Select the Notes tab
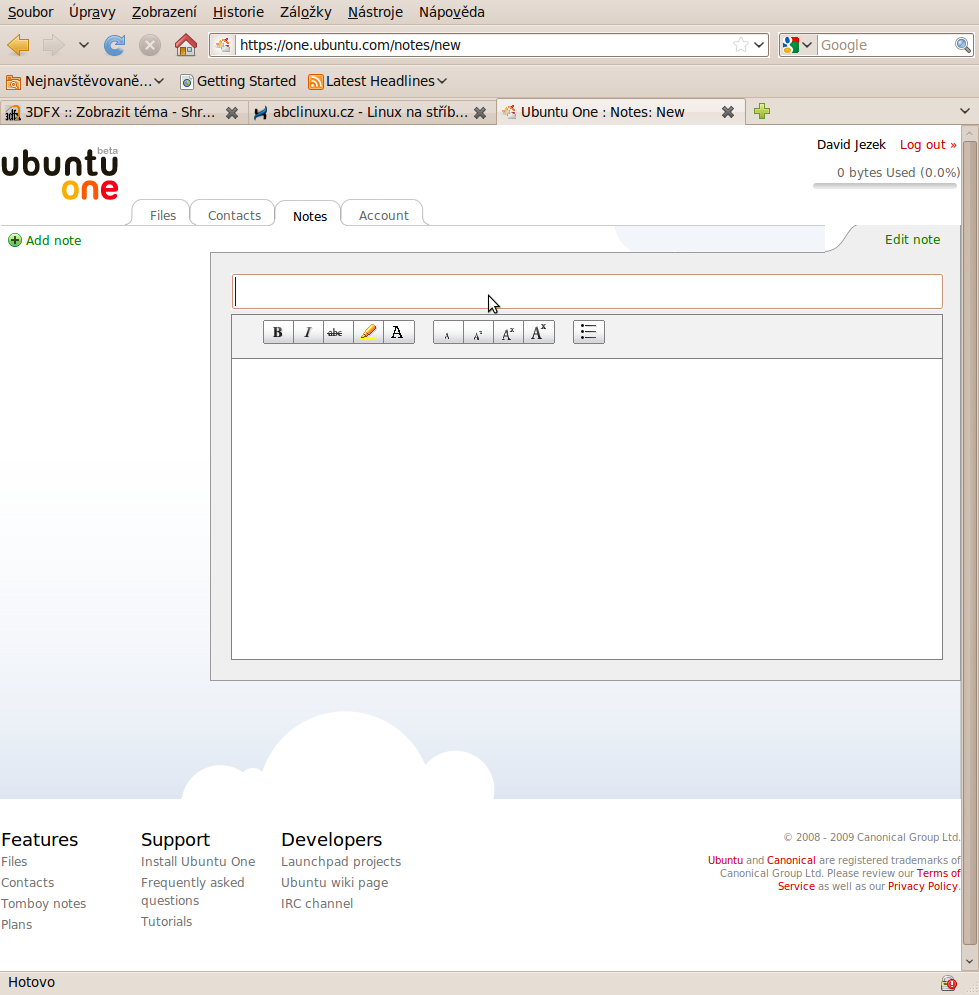 pos(310,216)
